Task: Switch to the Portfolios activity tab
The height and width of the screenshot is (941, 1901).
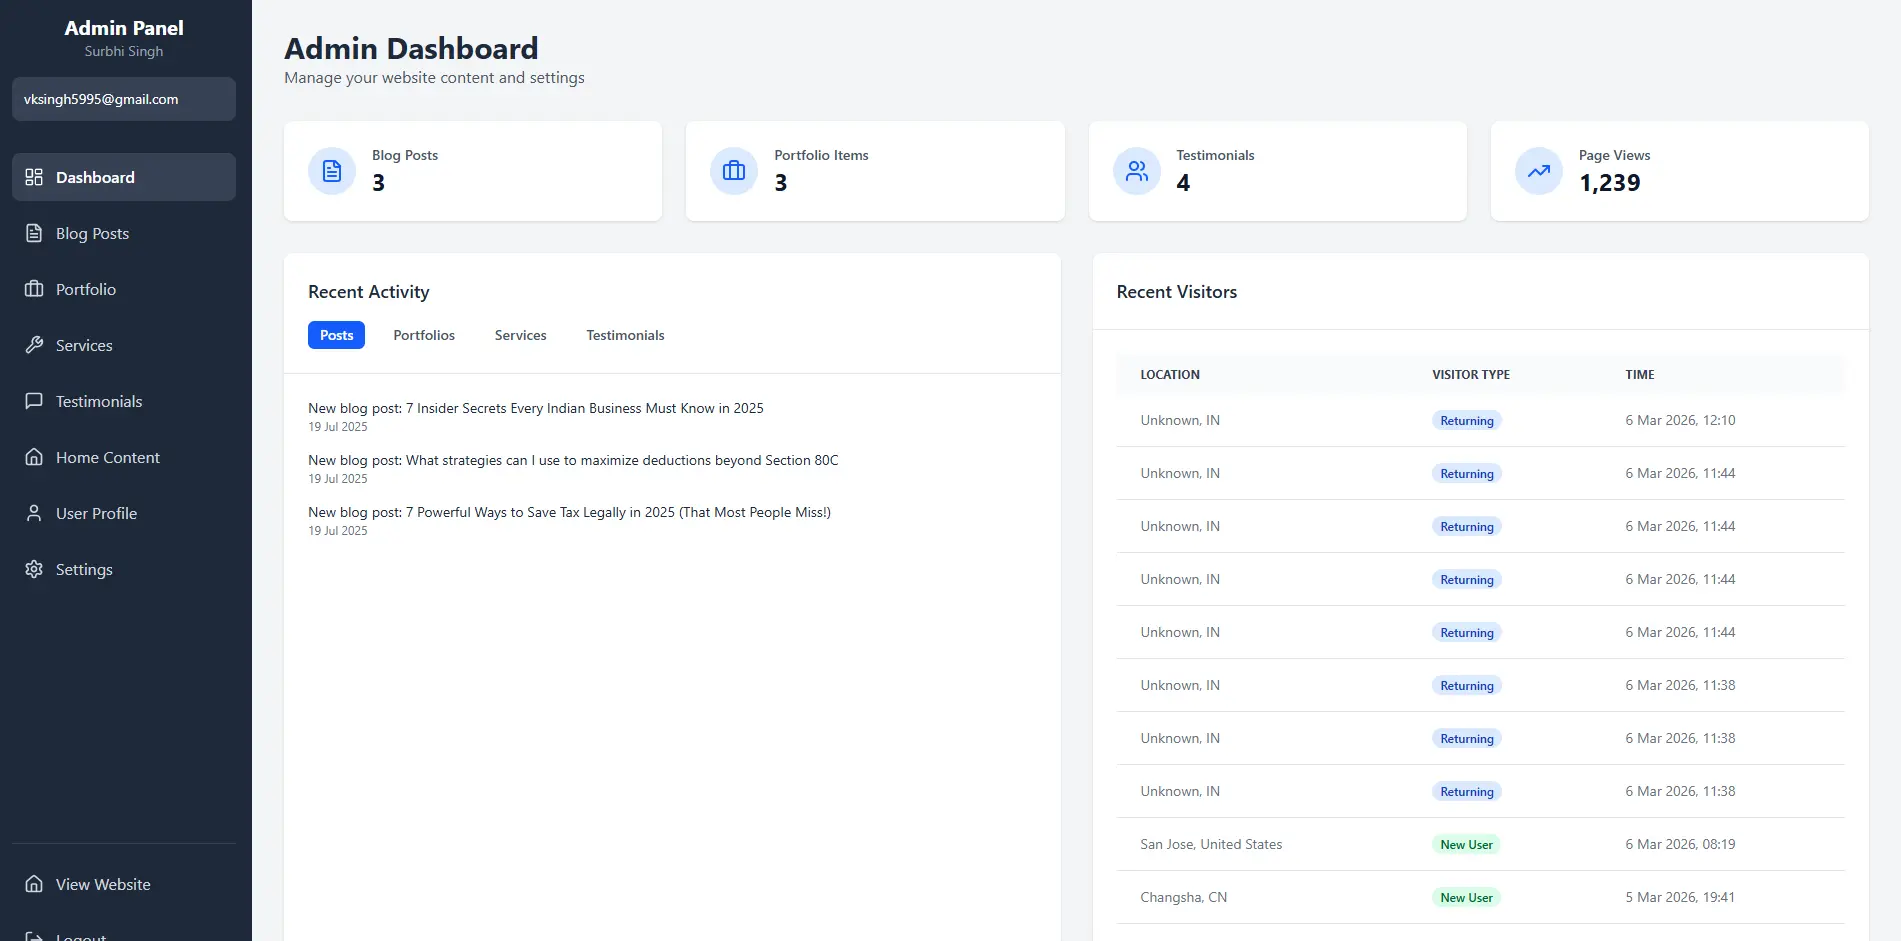Action: coord(424,335)
